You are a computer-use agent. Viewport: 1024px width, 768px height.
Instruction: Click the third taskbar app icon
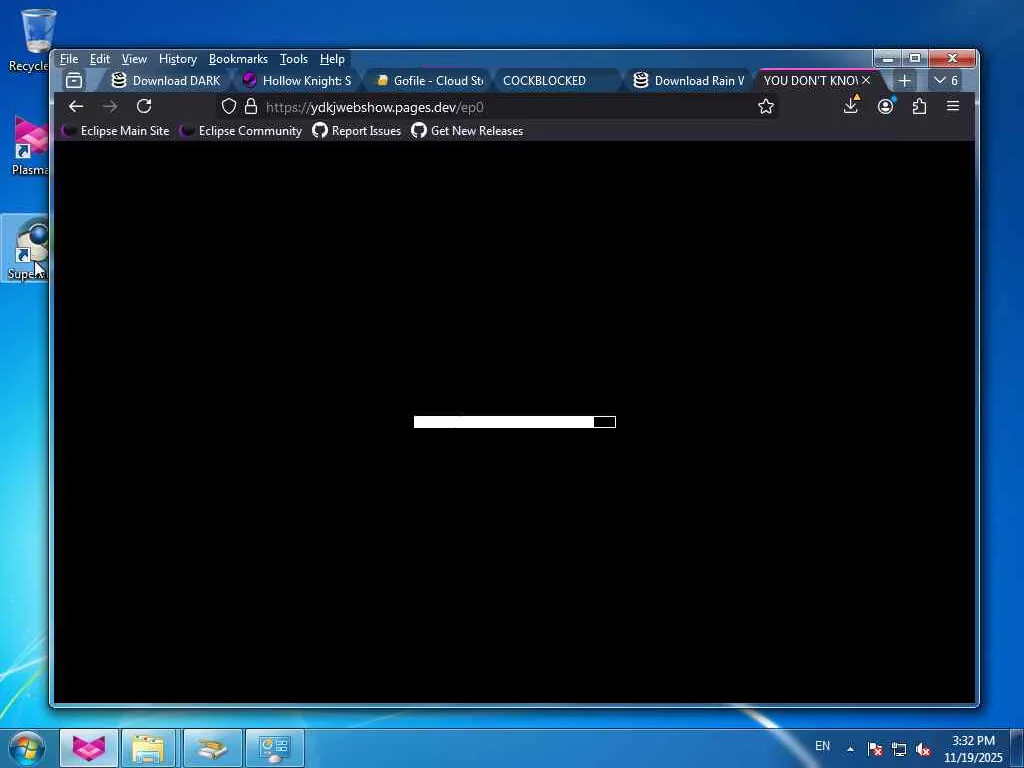212,748
